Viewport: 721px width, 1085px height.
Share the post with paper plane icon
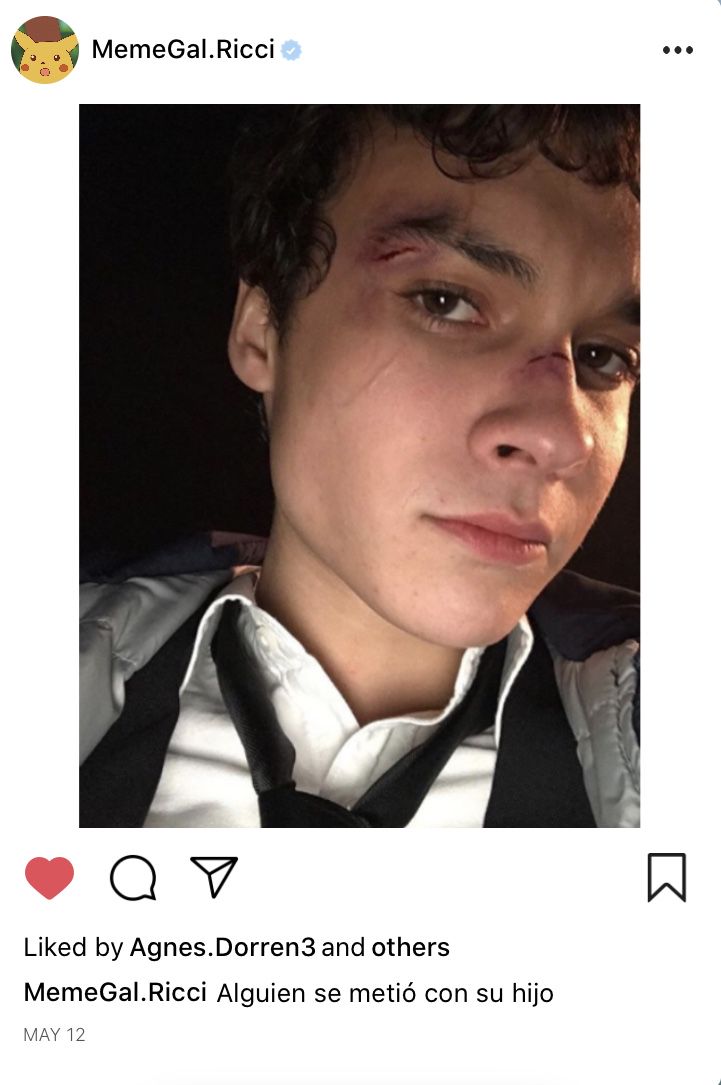pyautogui.click(x=214, y=877)
